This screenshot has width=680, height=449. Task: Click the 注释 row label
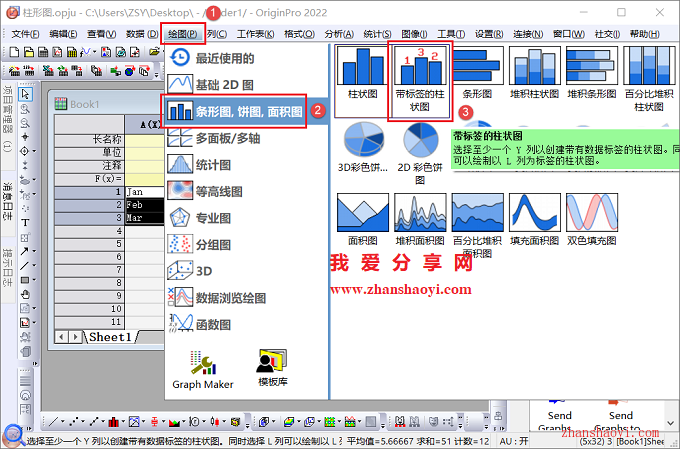pyautogui.click(x=89, y=165)
